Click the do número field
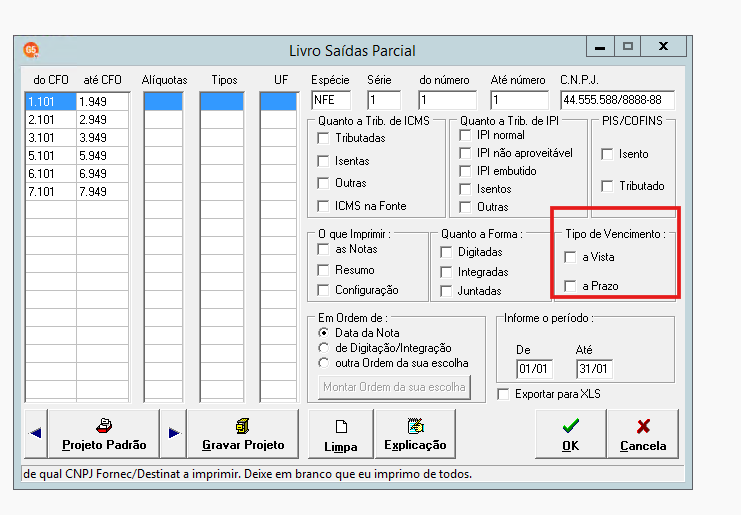Image resolution: width=741 pixels, height=515 pixels. pyautogui.click(x=448, y=100)
